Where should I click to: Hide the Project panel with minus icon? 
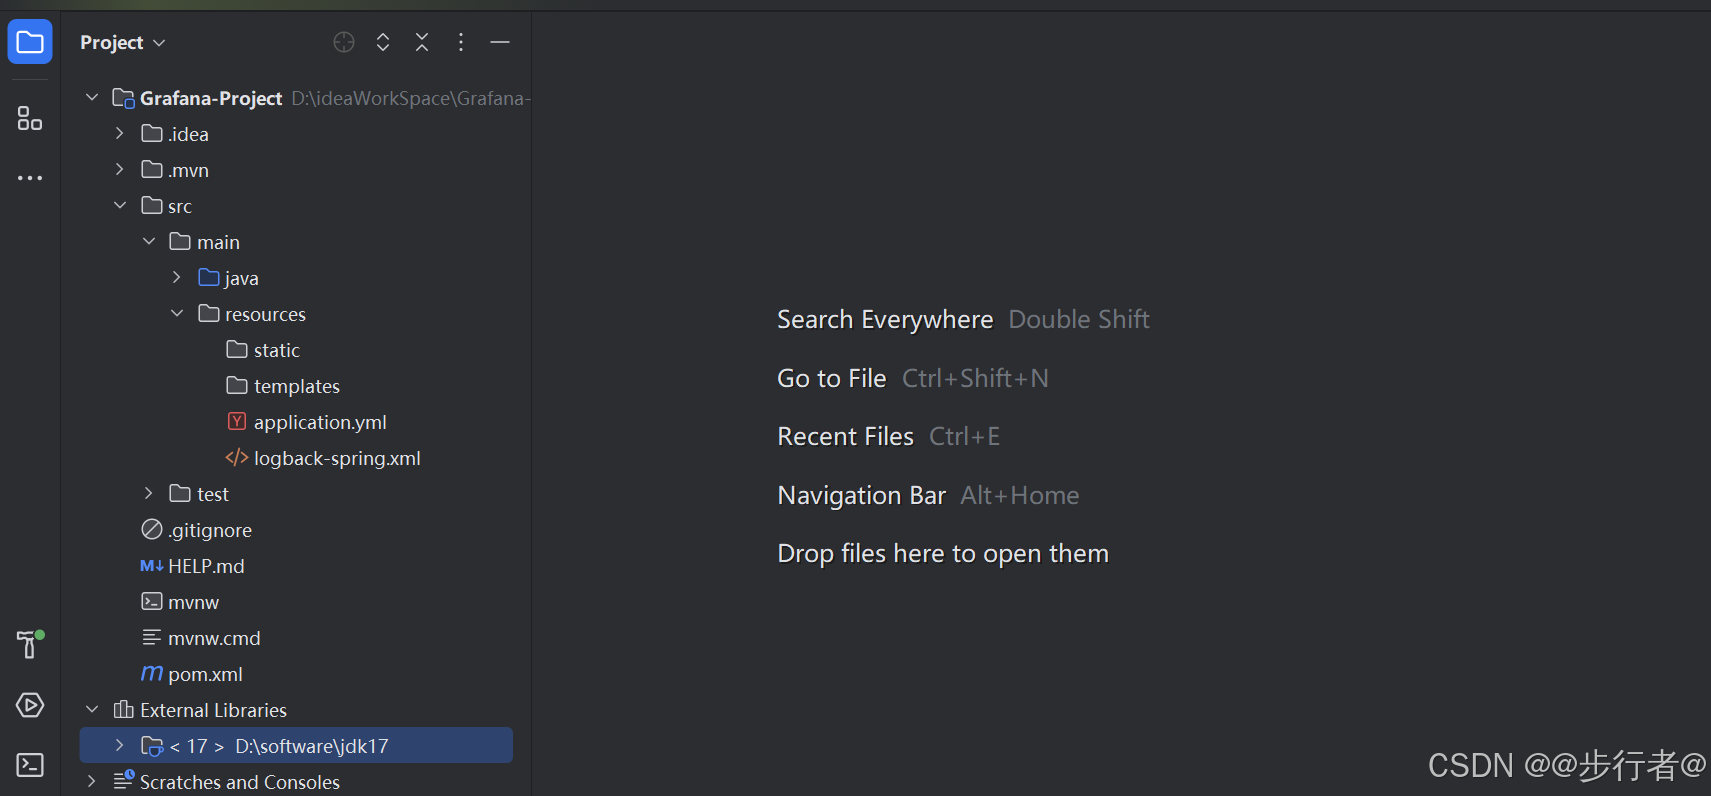[500, 42]
